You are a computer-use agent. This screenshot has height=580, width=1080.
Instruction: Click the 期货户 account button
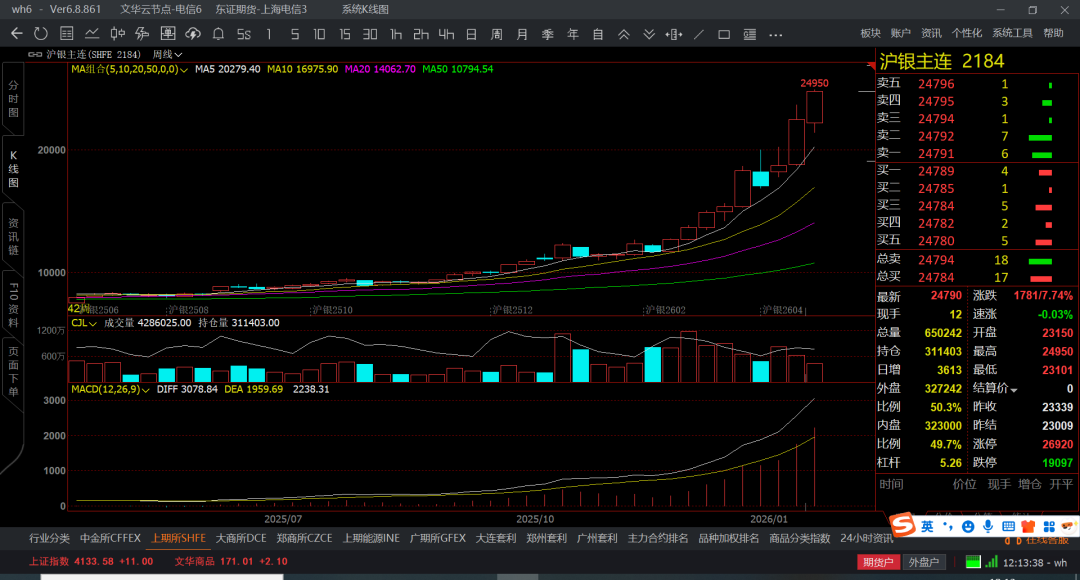point(878,562)
